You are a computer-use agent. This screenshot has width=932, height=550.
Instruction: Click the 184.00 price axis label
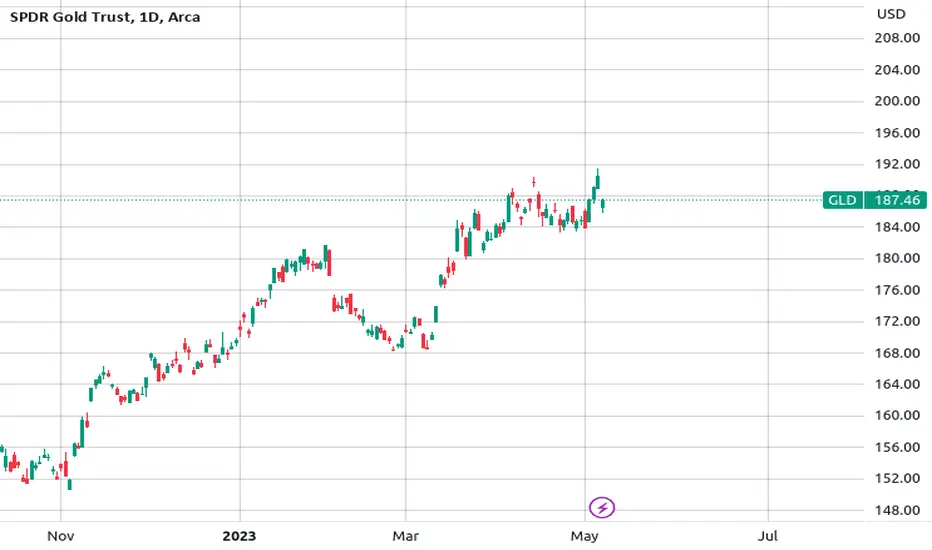click(x=897, y=227)
